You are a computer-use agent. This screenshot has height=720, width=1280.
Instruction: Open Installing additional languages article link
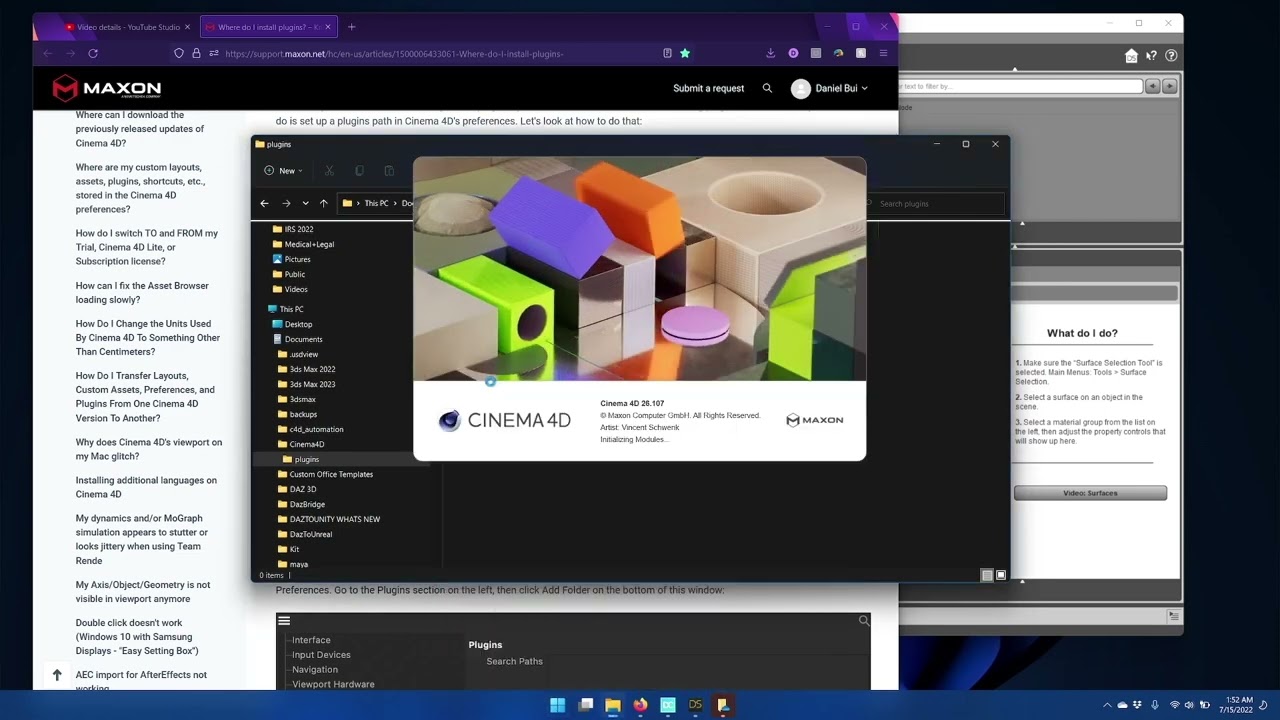pos(146,487)
